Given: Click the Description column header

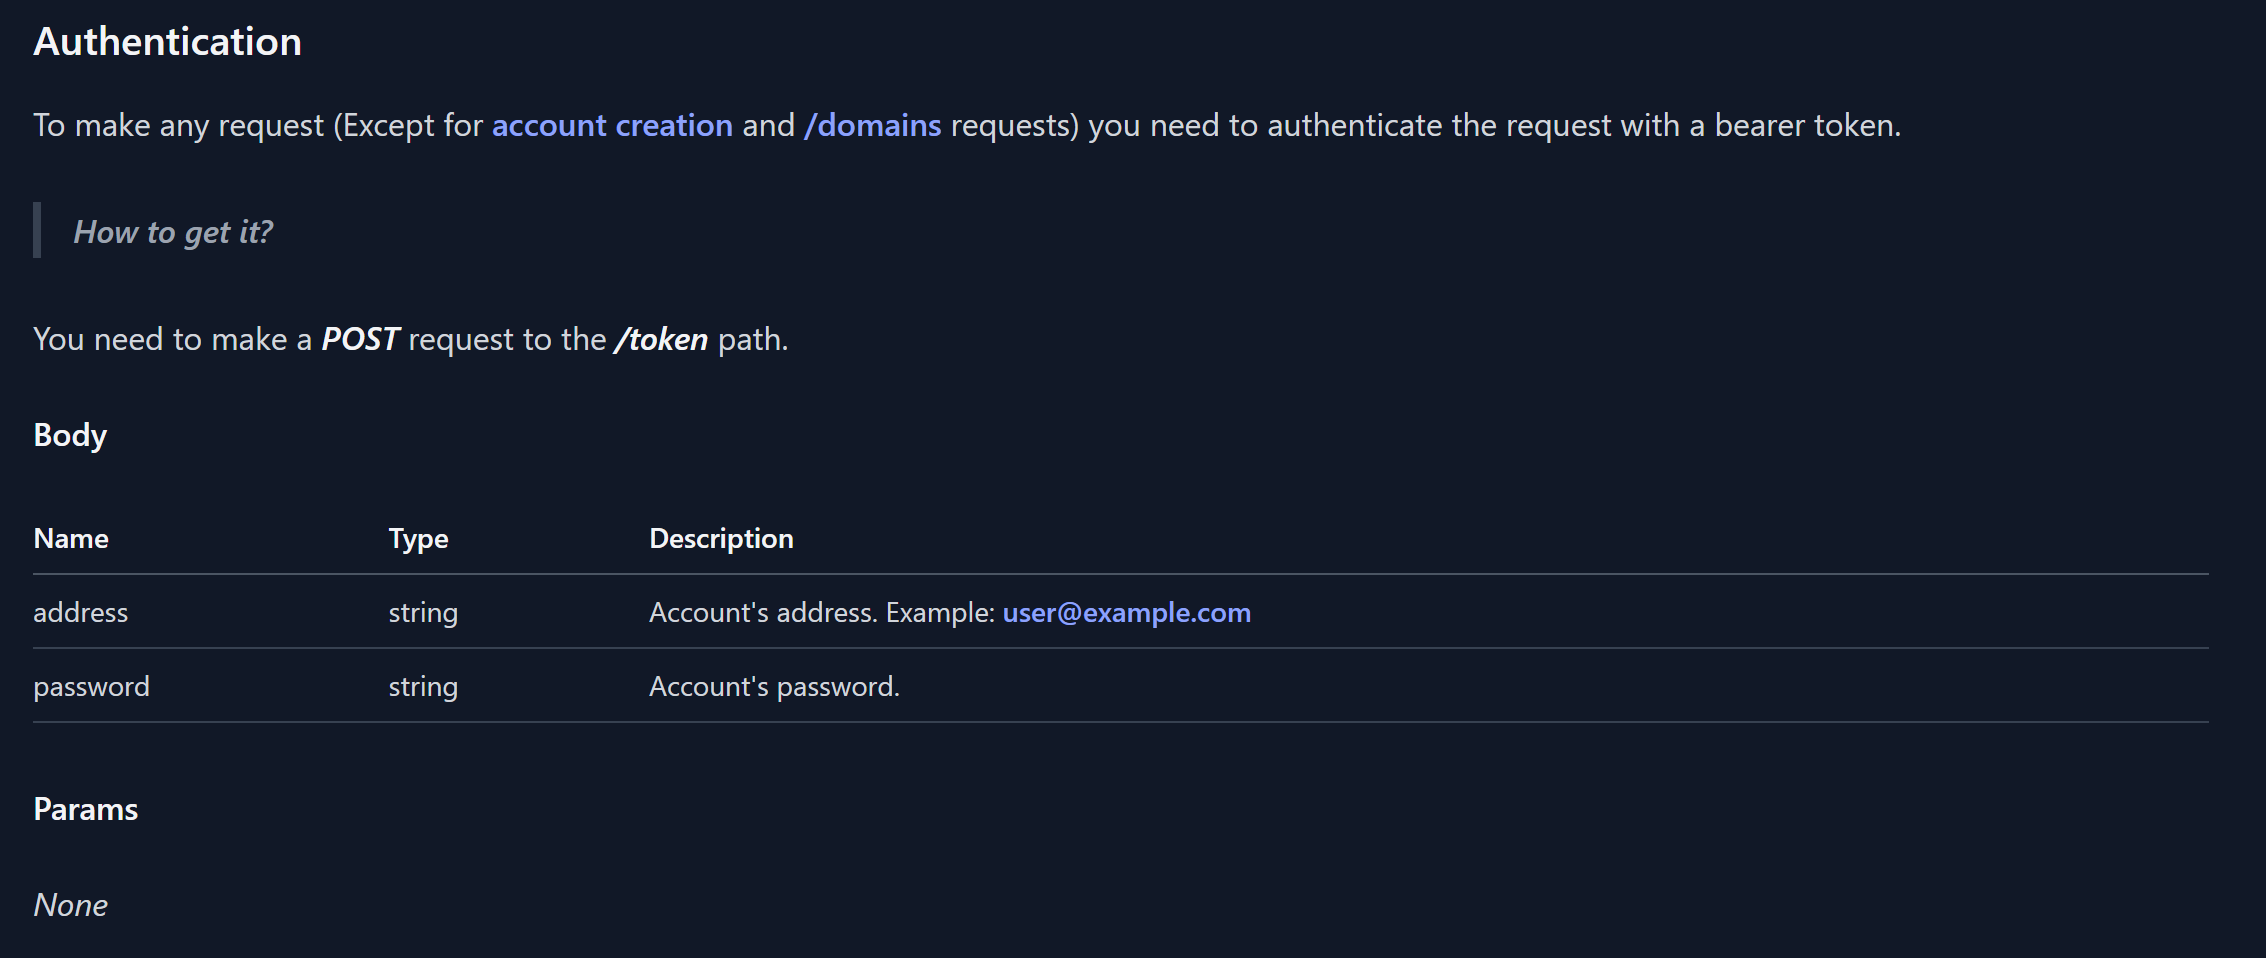Looking at the screenshot, I should (x=721, y=538).
